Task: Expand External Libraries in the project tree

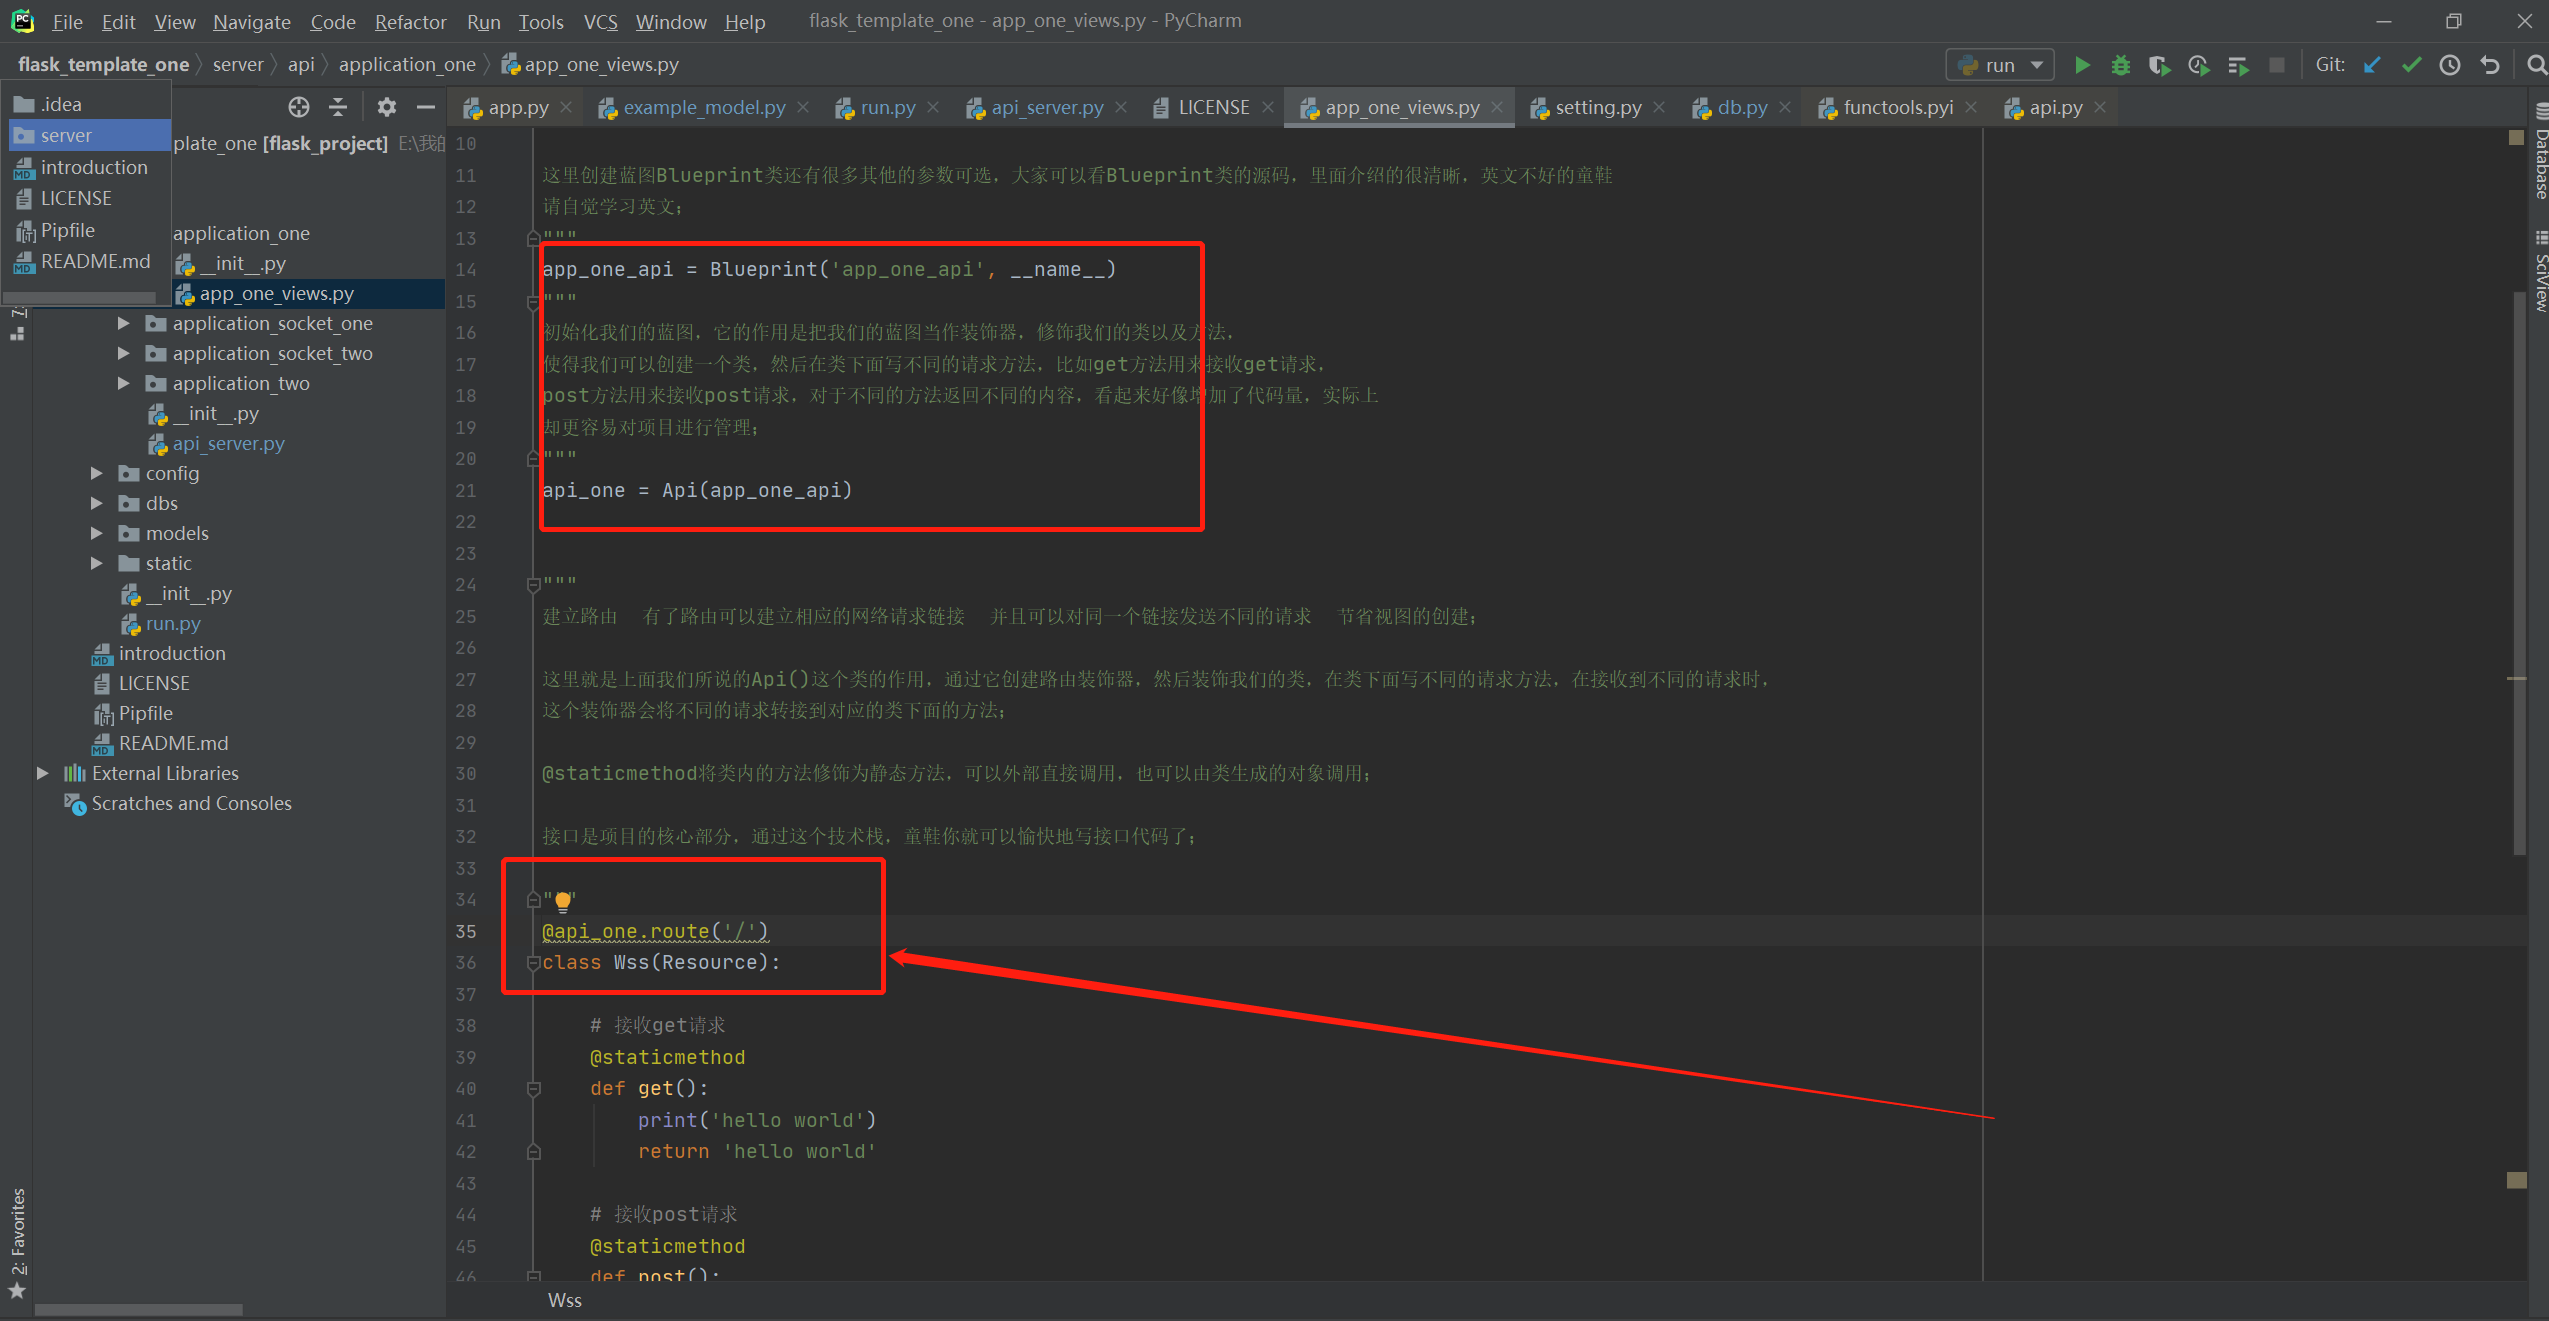Action: click(x=41, y=773)
